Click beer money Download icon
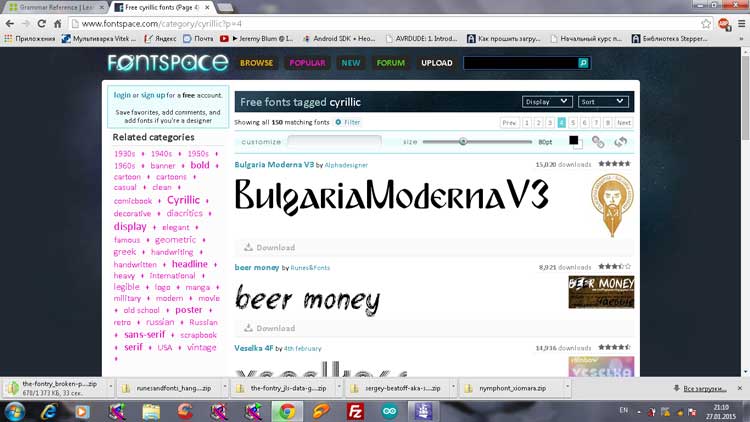The width and height of the screenshot is (750, 422). click(248, 328)
